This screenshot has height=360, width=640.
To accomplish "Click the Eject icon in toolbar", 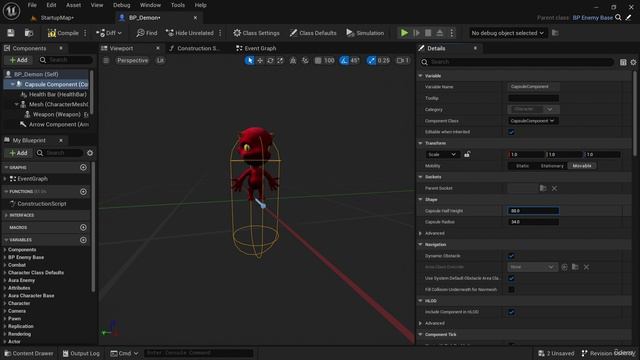I will 440,33.
